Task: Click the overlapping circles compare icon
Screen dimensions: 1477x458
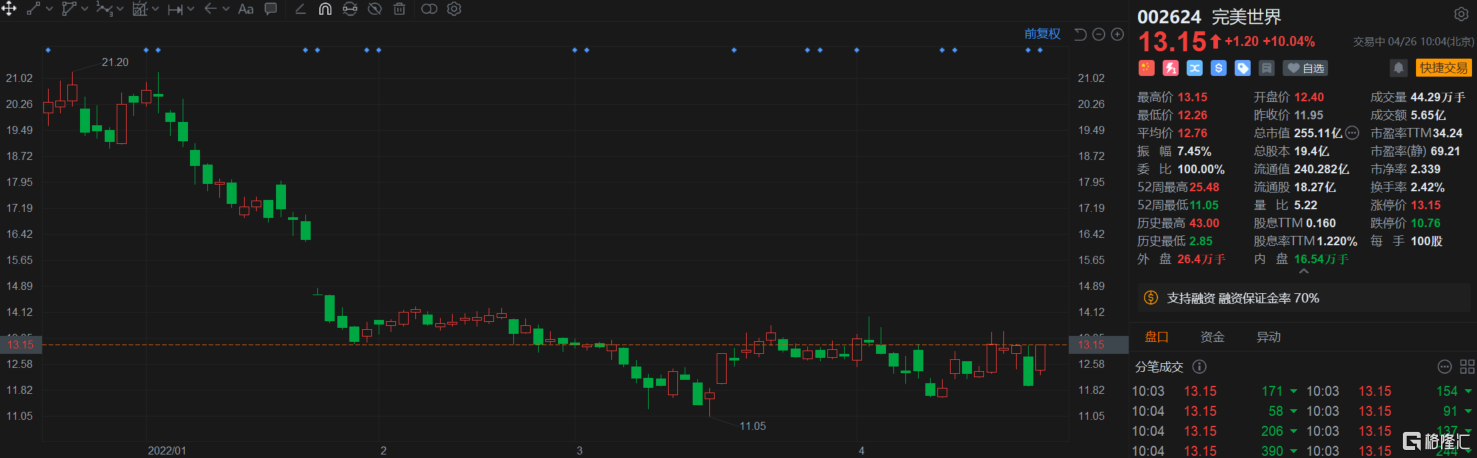Action: (429, 9)
